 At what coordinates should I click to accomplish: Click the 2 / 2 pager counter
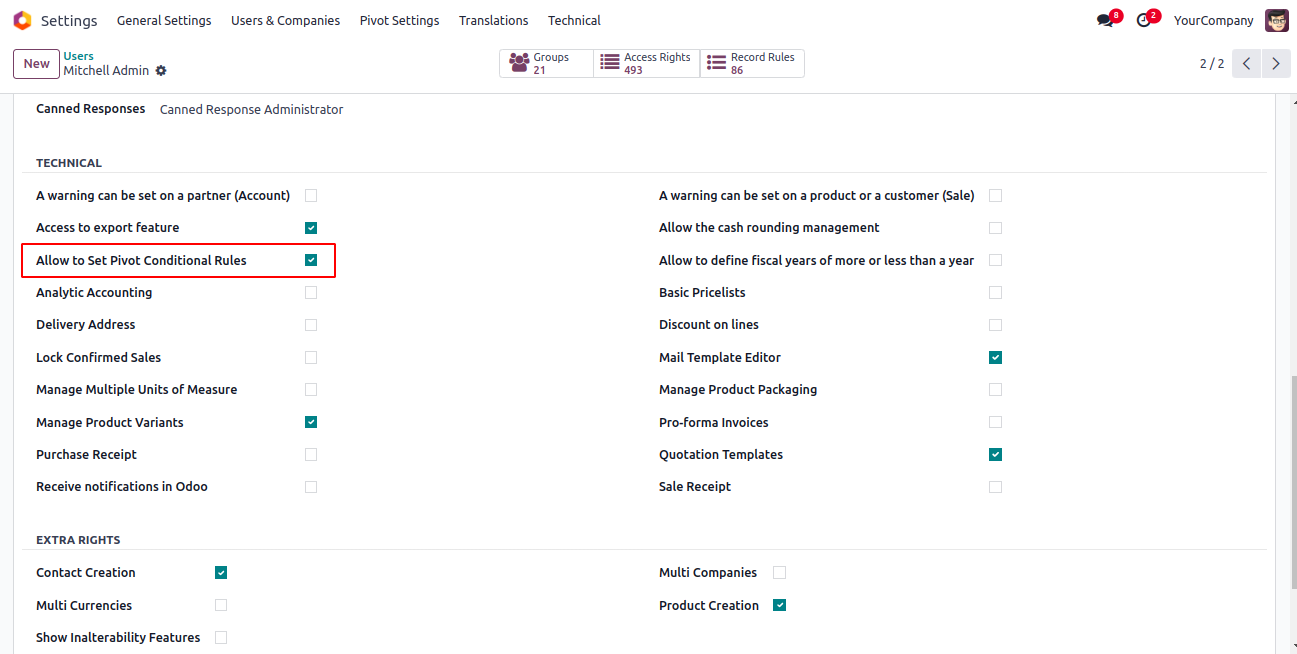tap(1212, 63)
